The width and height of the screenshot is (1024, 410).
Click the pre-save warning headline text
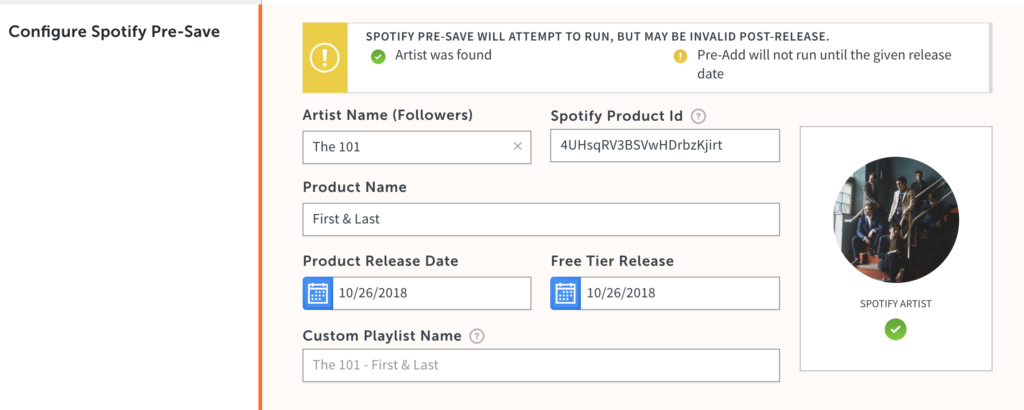(598, 37)
